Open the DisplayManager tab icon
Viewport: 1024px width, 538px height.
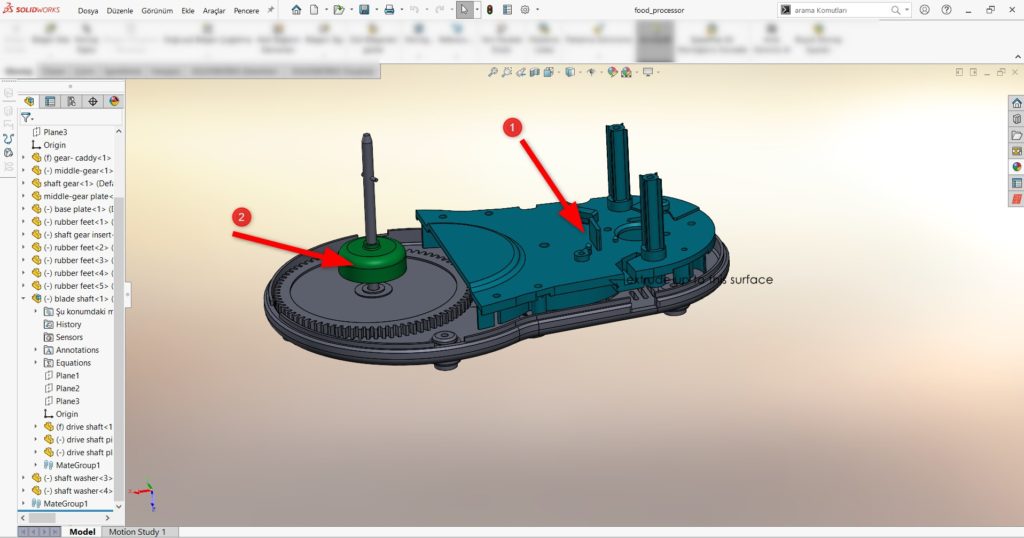(x=114, y=101)
